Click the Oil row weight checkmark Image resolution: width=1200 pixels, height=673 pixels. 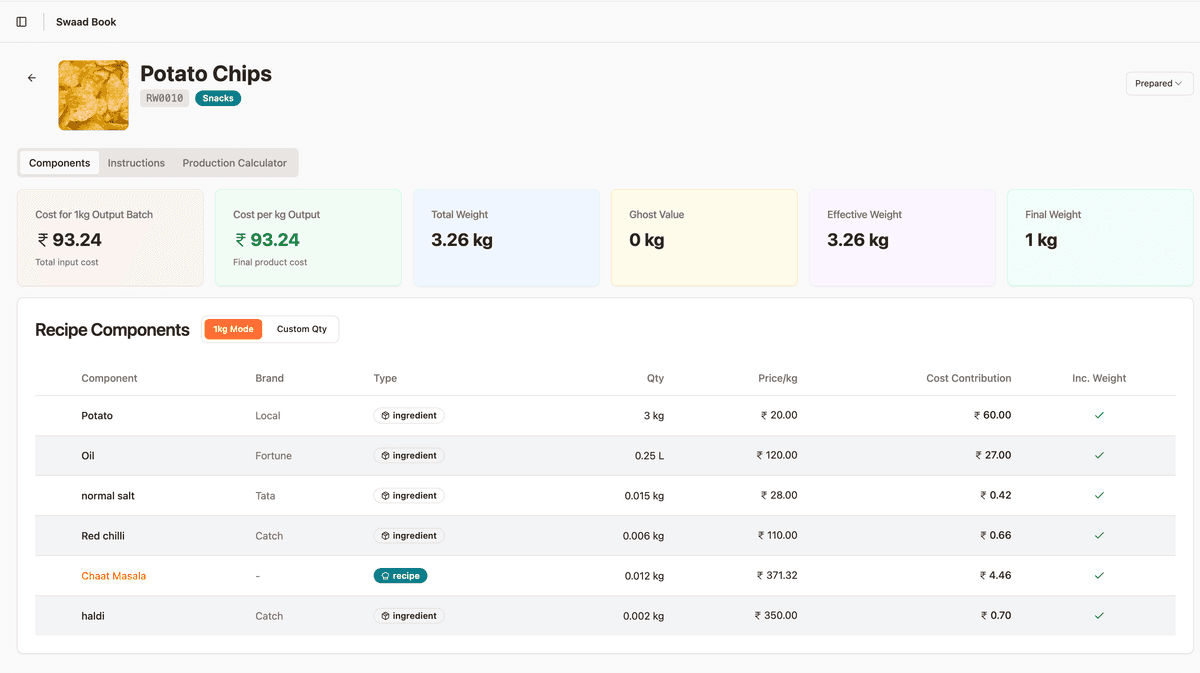pos(1099,455)
